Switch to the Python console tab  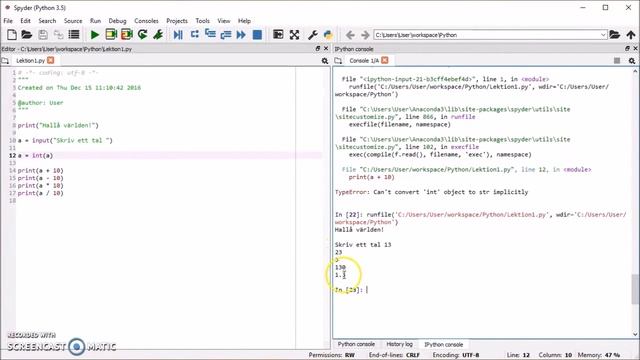[356, 344]
